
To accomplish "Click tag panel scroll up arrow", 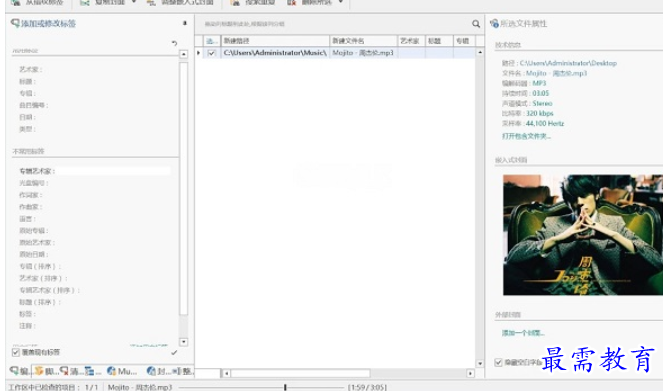I will (x=184, y=54).
